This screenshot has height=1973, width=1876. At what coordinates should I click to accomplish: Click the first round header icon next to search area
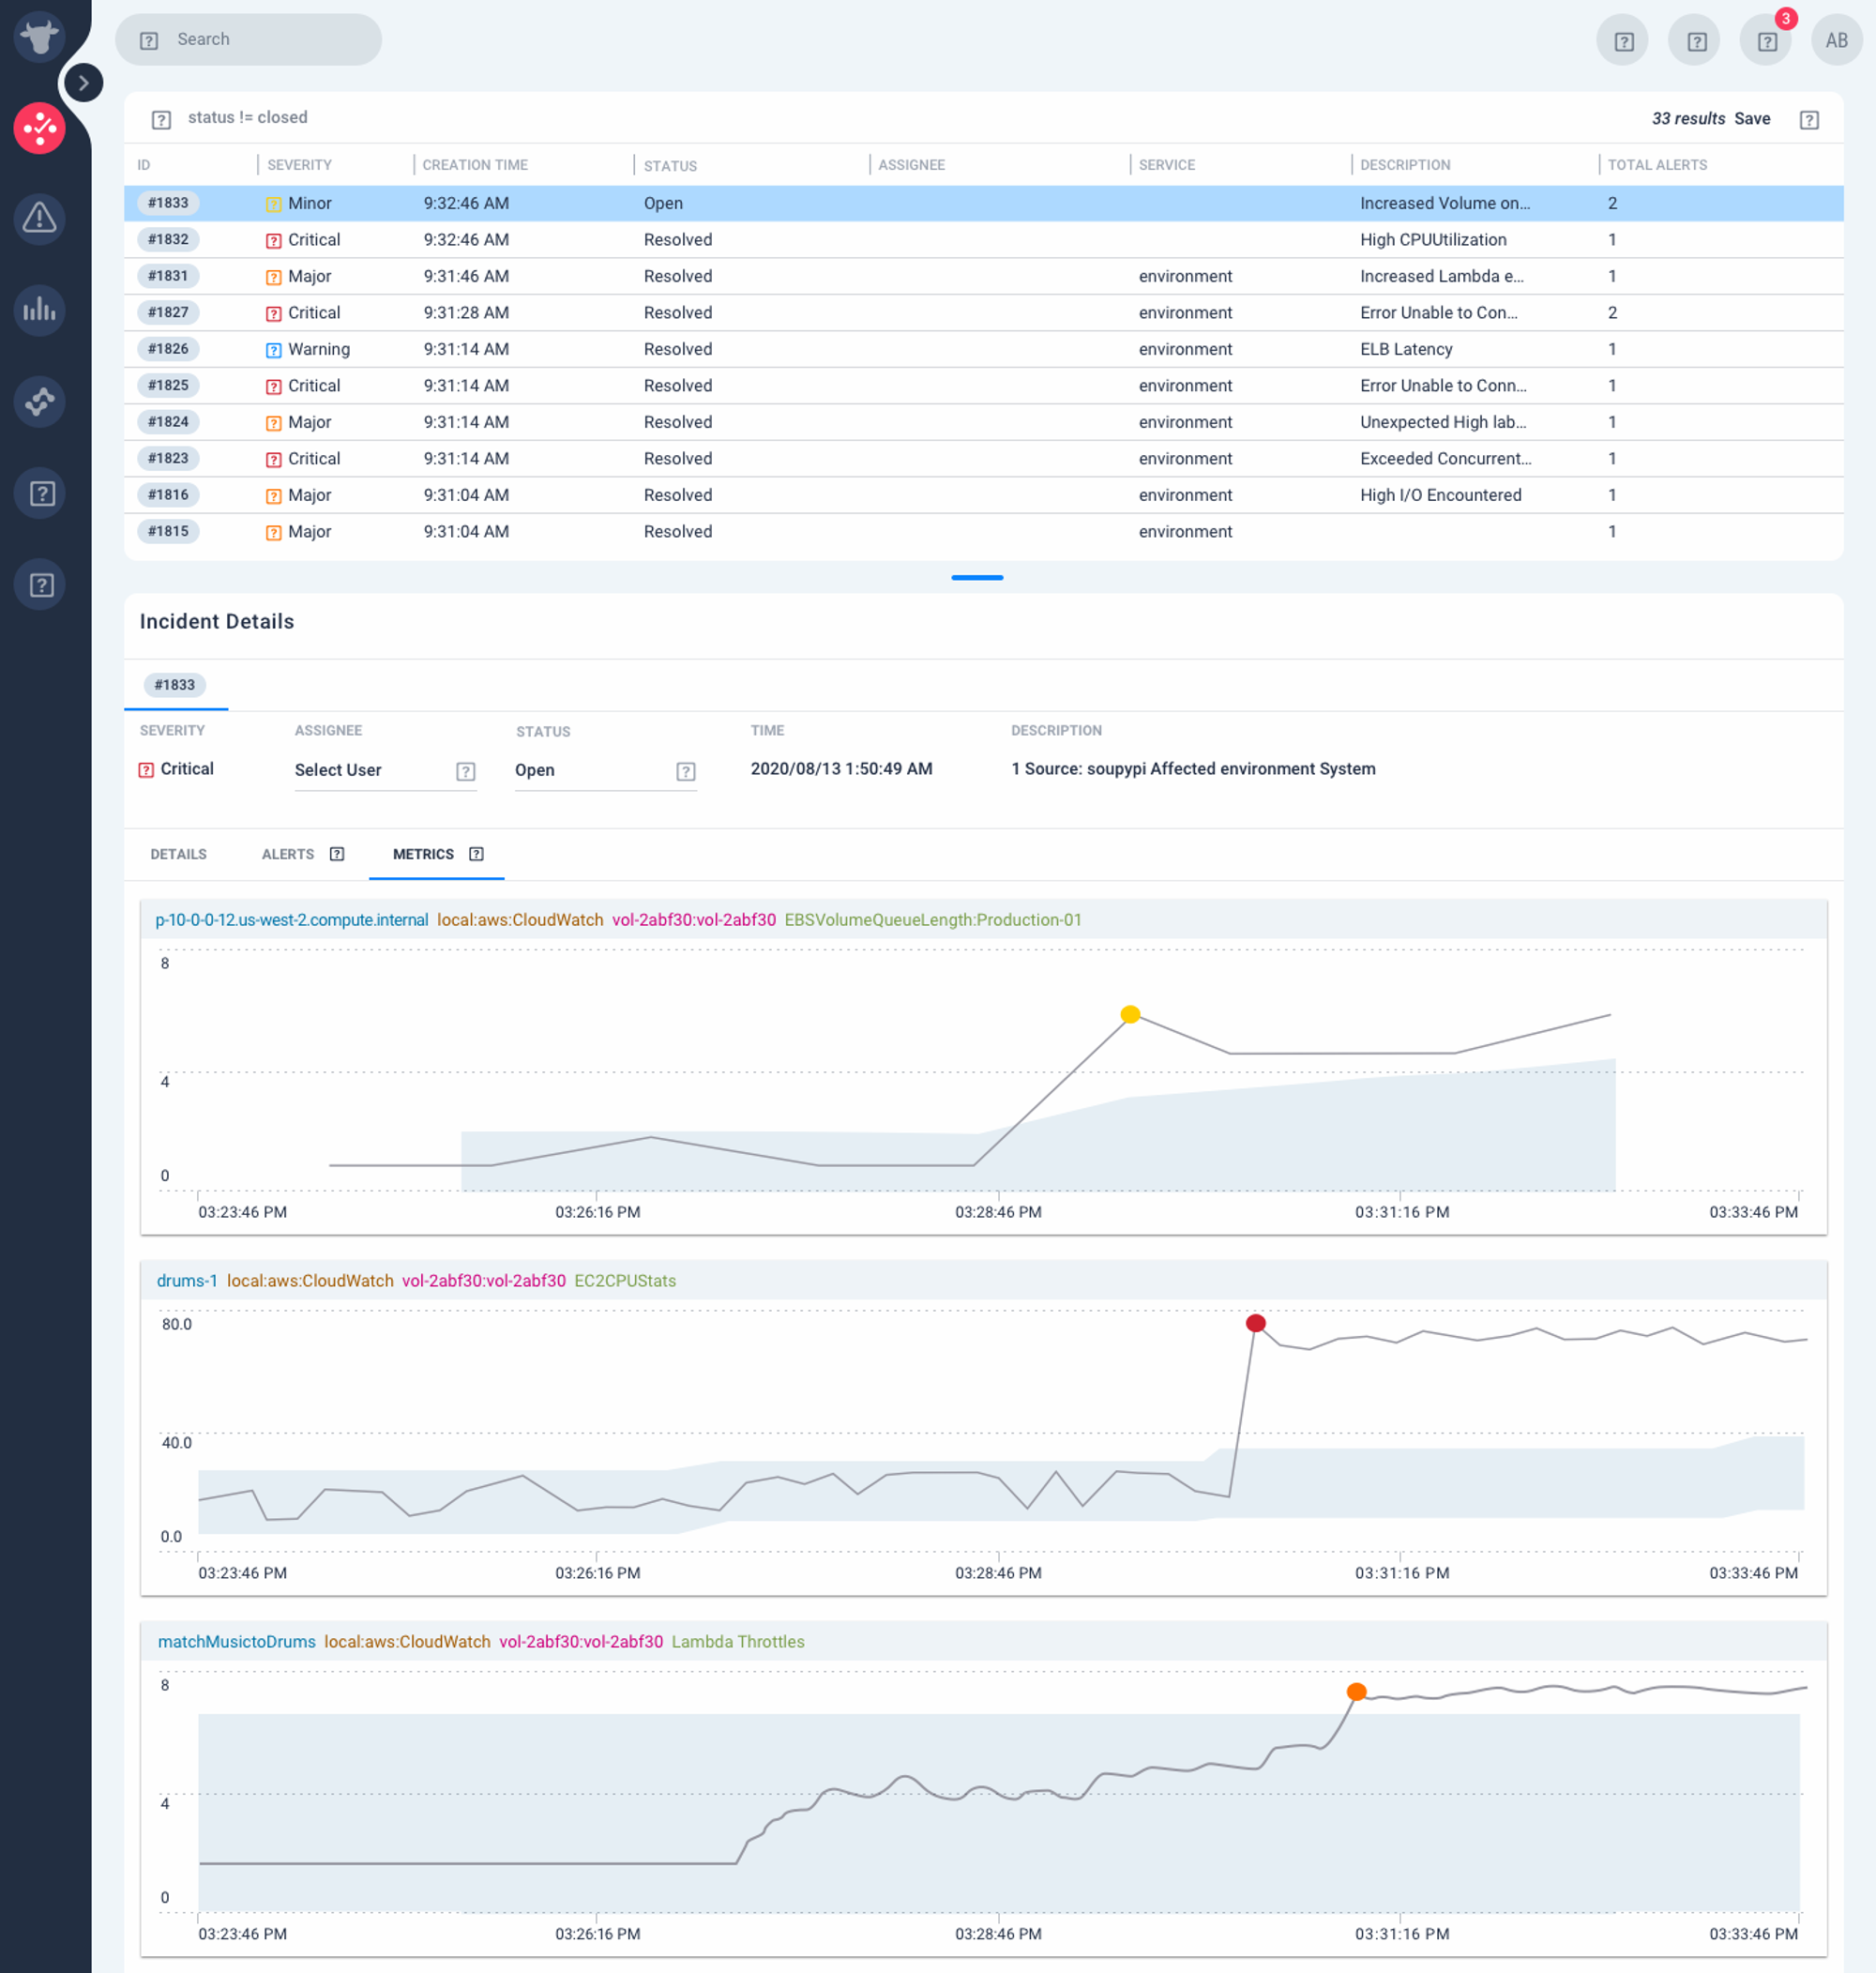pos(1623,40)
